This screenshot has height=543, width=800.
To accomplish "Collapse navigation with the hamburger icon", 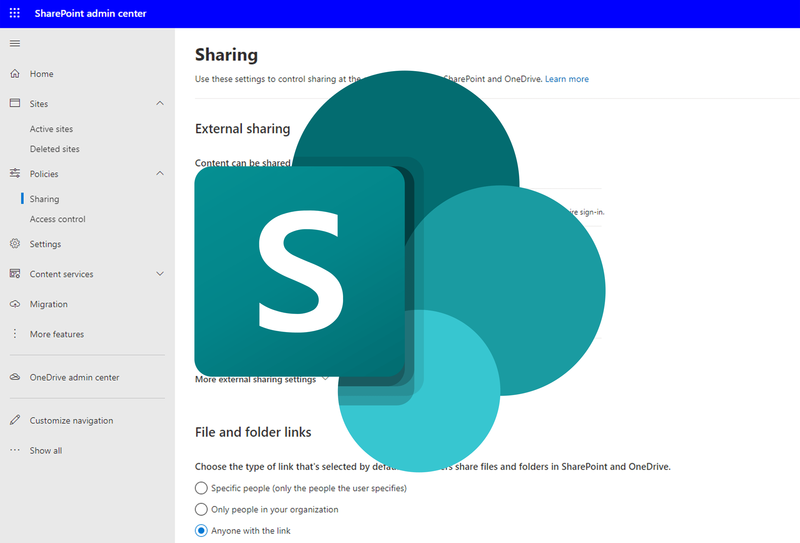I will 15,43.
